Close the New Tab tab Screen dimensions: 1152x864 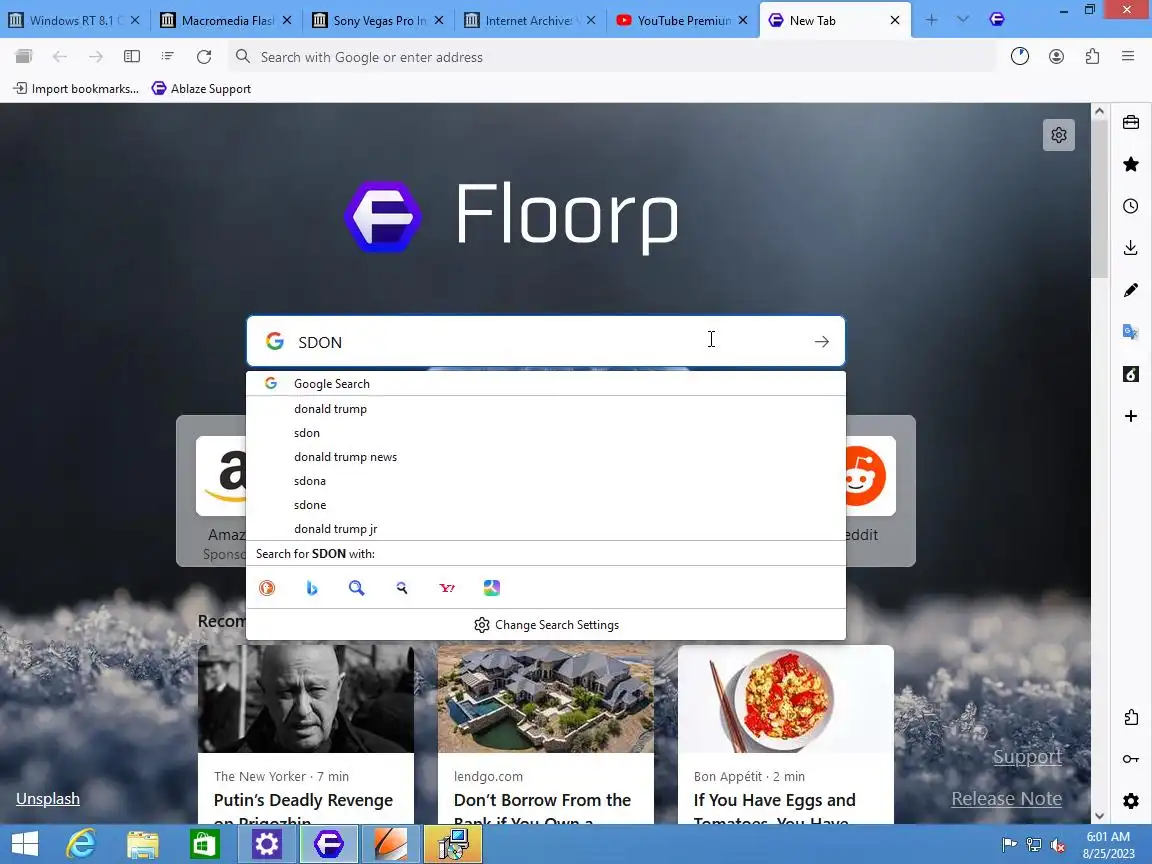895,21
